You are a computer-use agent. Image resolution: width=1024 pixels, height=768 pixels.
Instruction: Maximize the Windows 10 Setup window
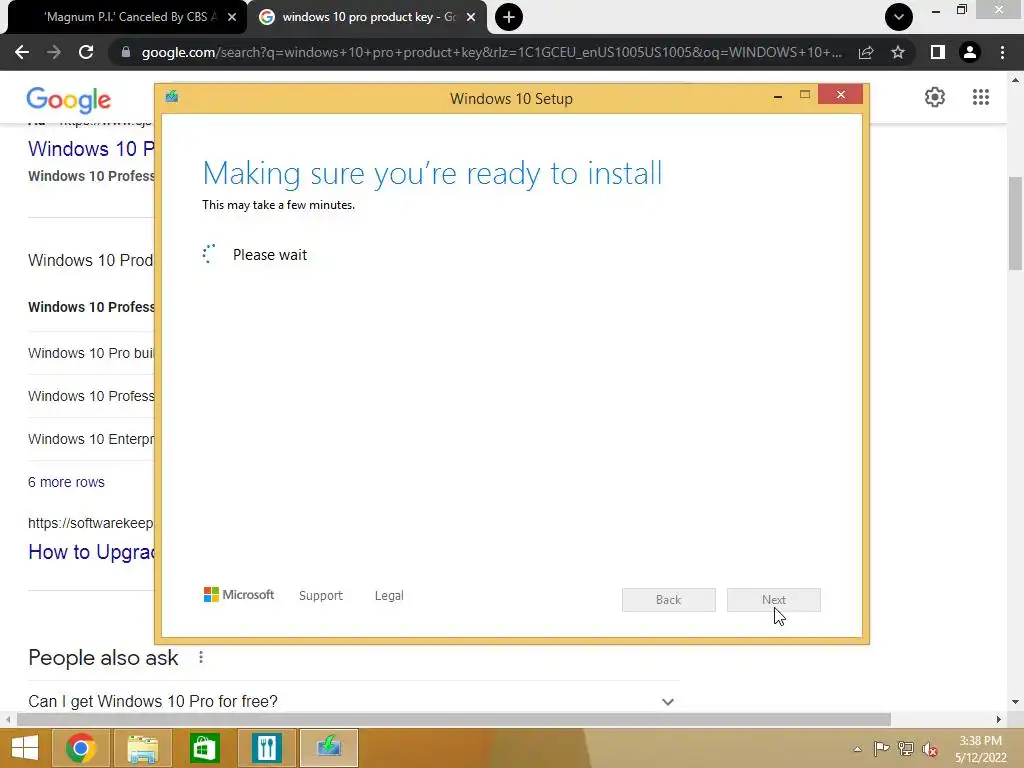tap(805, 95)
